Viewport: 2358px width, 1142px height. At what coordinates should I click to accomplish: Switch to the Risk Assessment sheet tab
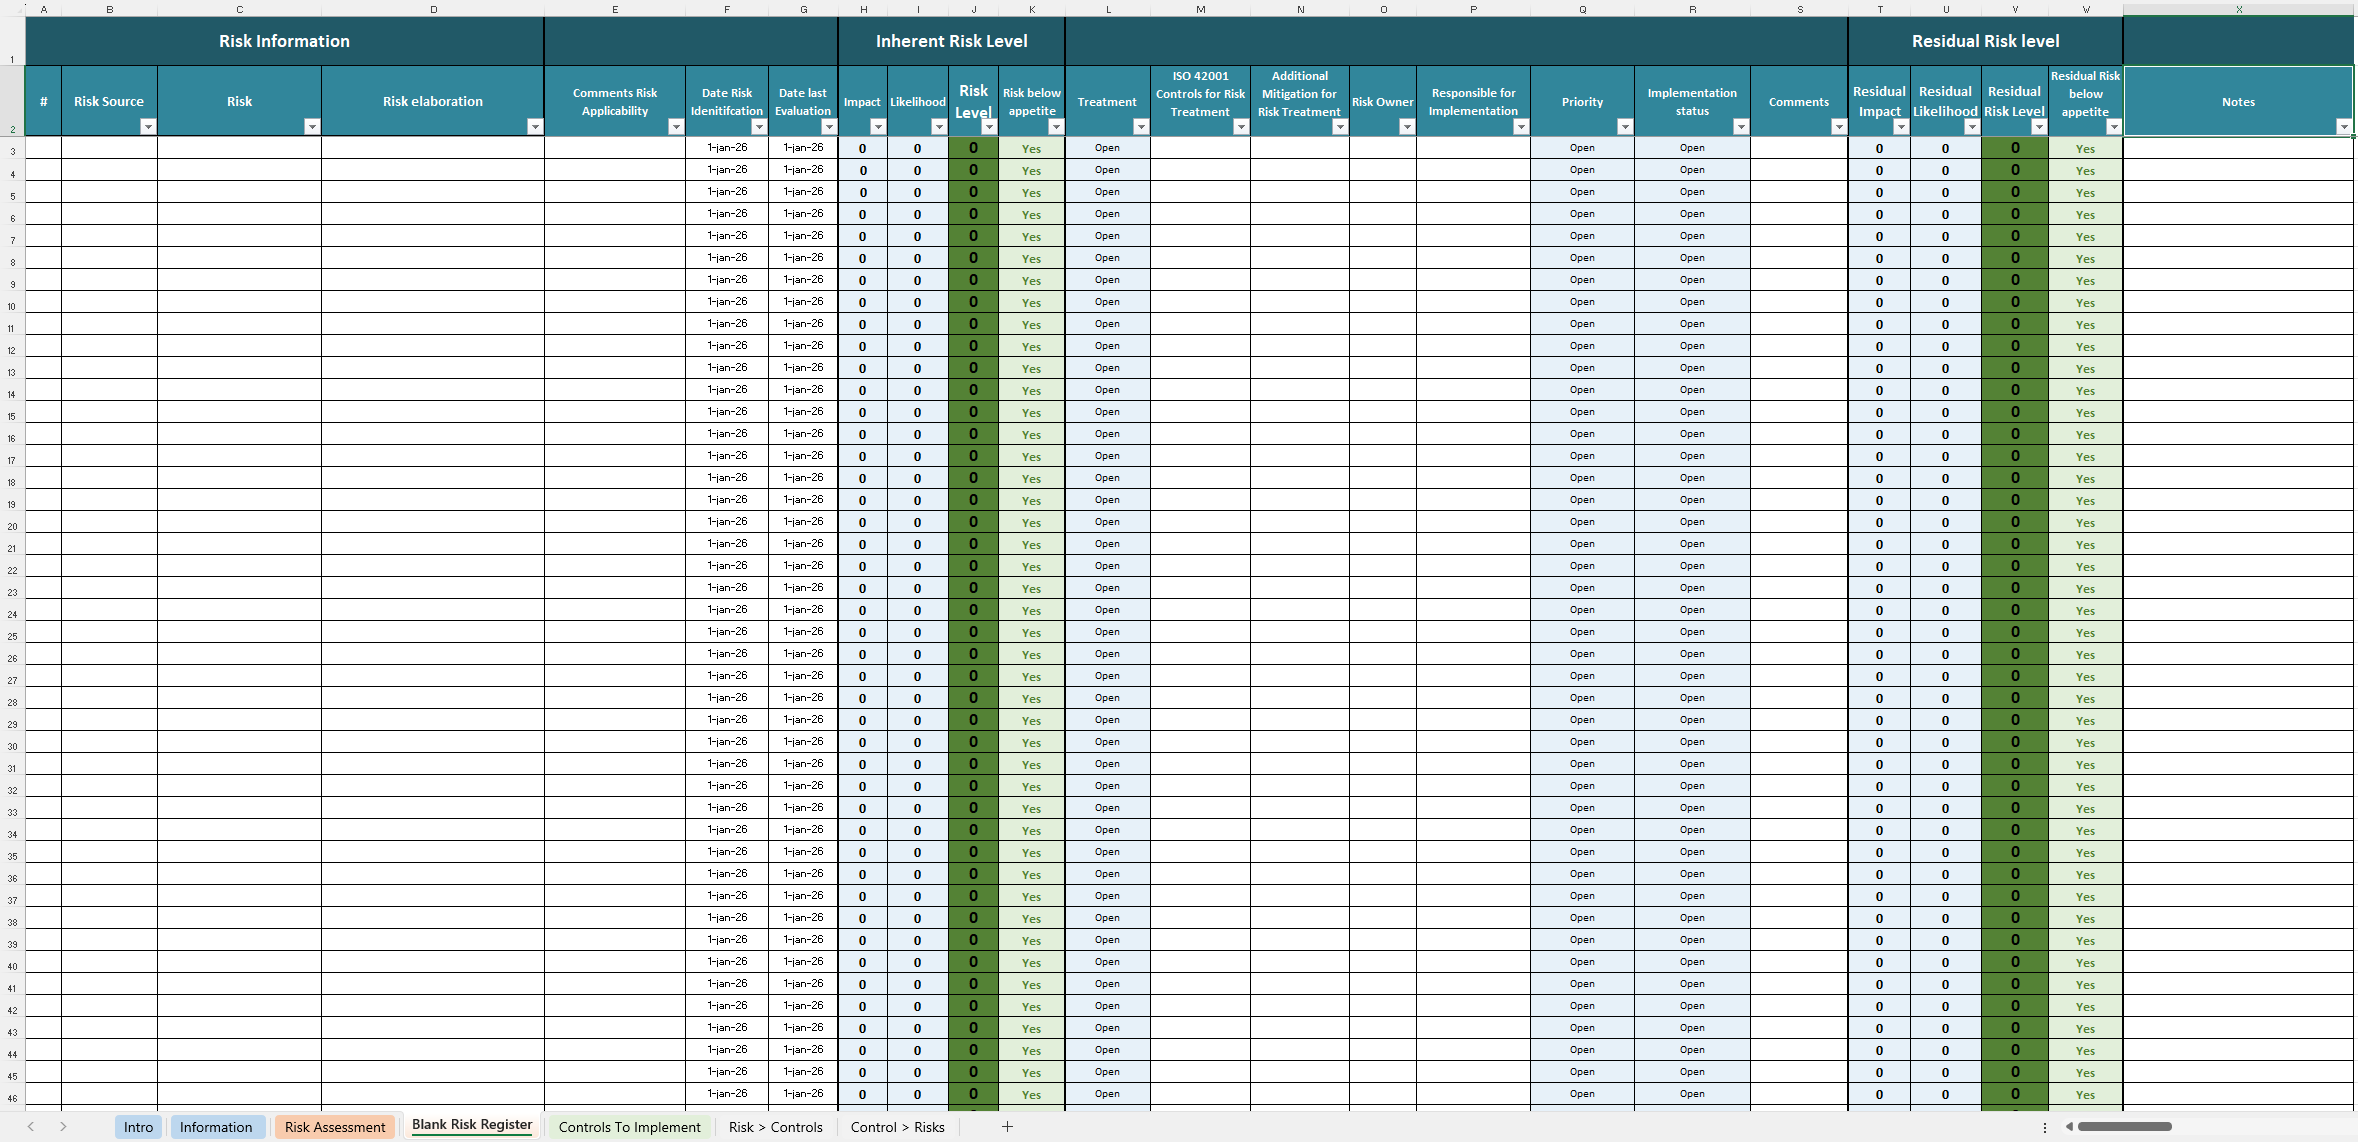pos(334,1127)
